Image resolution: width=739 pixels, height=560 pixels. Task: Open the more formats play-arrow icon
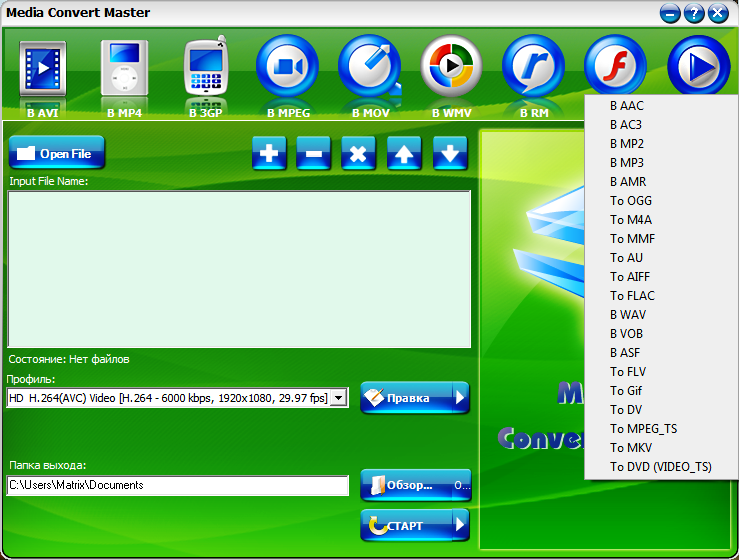699,65
